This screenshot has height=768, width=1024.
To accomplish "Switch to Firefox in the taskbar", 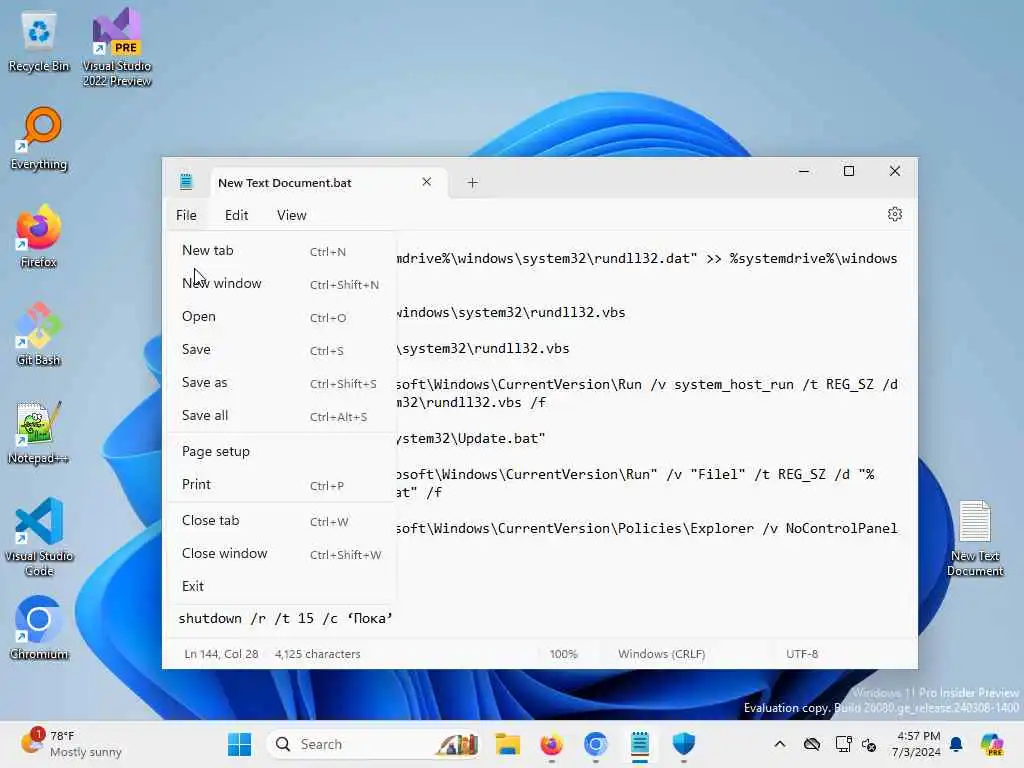I will [552, 744].
